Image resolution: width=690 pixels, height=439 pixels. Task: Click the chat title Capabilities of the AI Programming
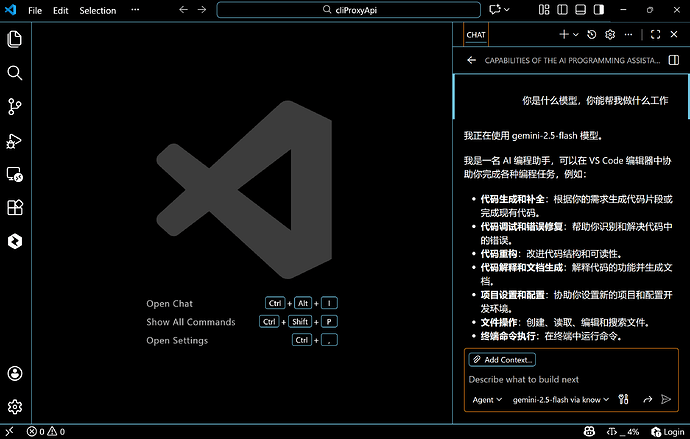point(572,61)
